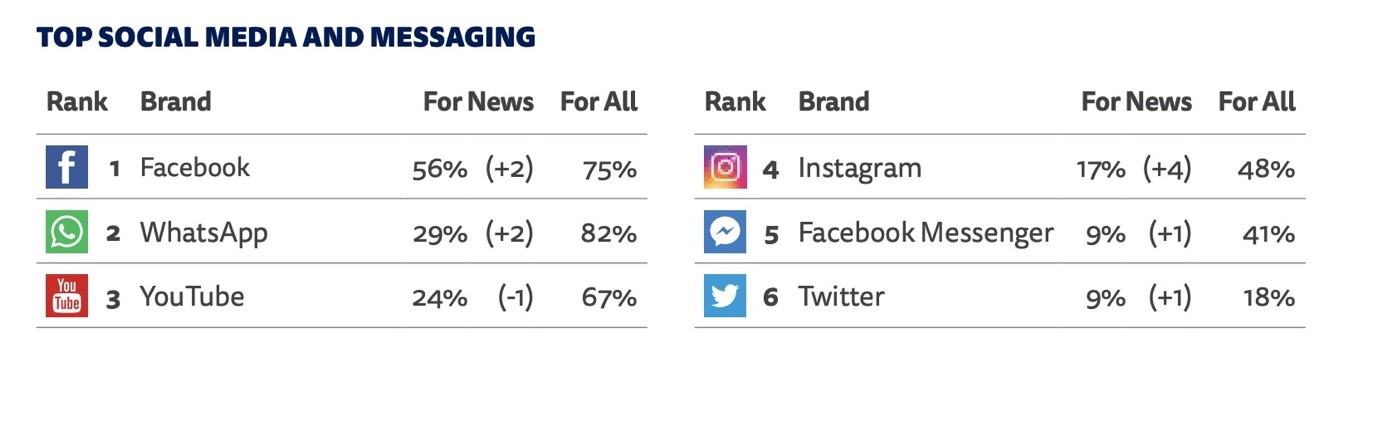Select WhatsApp's 82% For All value
The width and height of the screenshot is (1378, 422).
point(609,233)
